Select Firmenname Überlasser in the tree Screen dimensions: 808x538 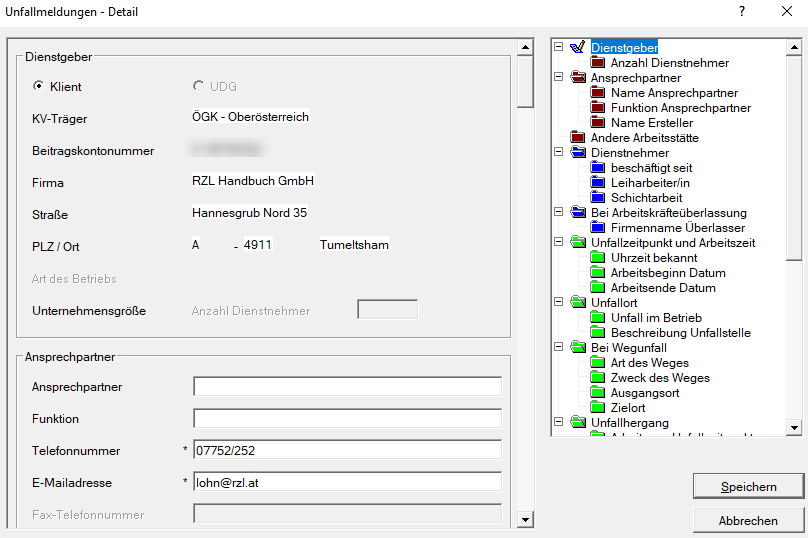point(677,228)
